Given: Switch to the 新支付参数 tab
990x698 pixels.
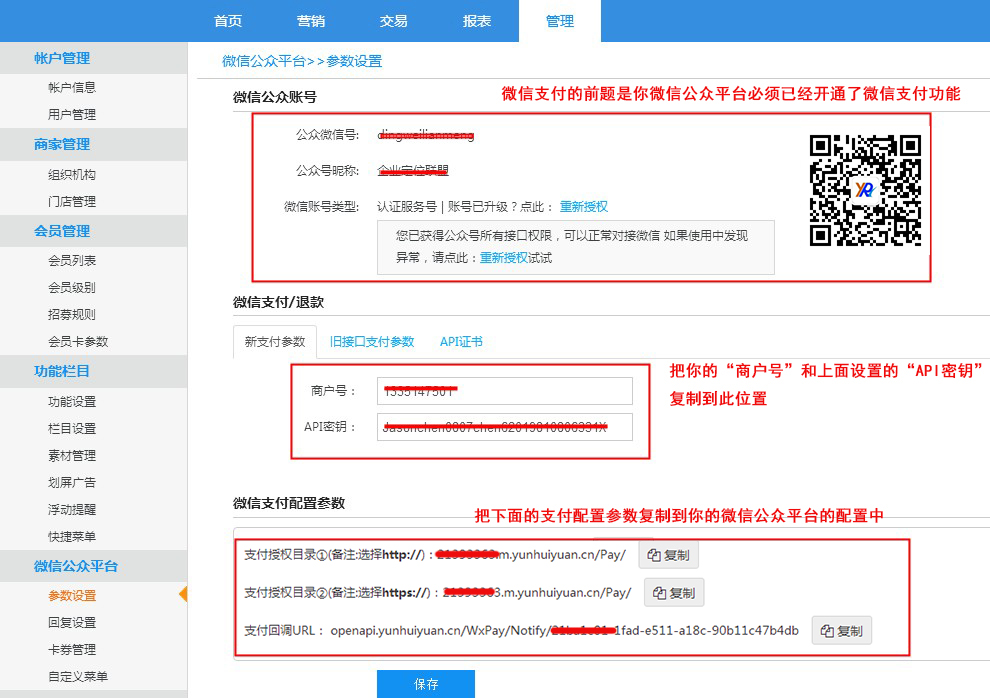Looking at the screenshot, I should pyautogui.click(x=275, y=342).
